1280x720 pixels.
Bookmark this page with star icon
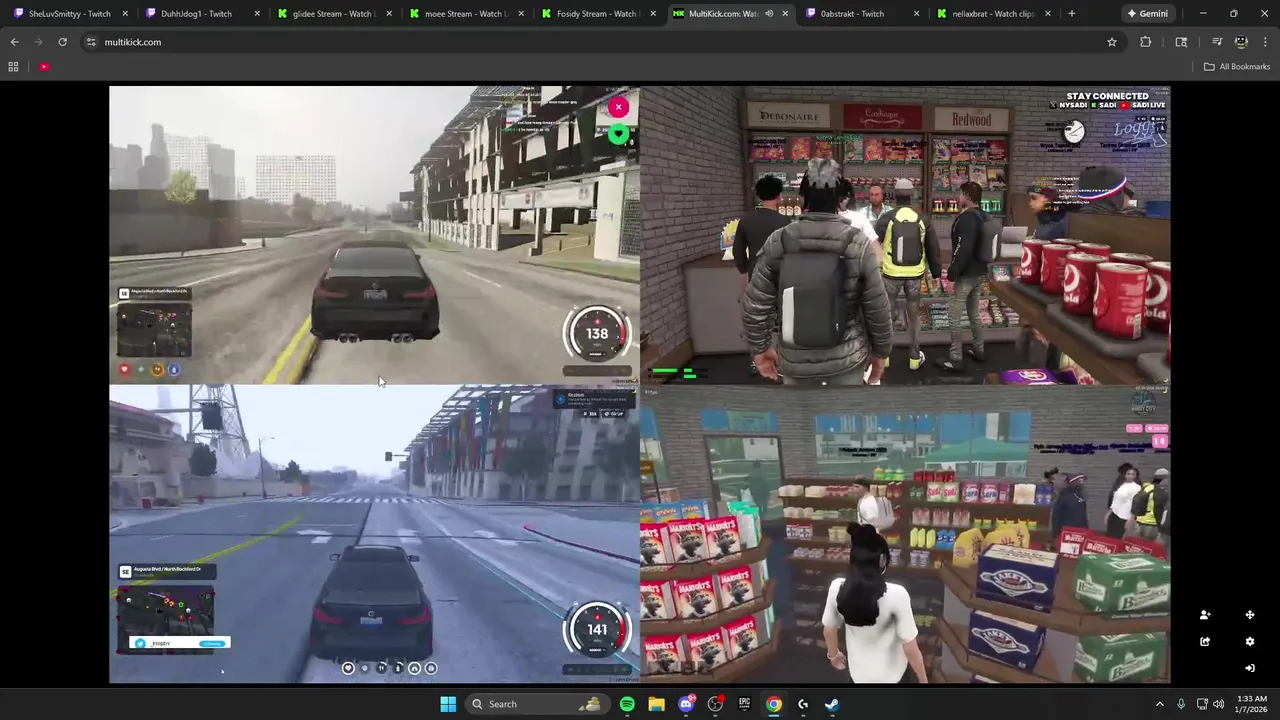tap(1111, 42)
